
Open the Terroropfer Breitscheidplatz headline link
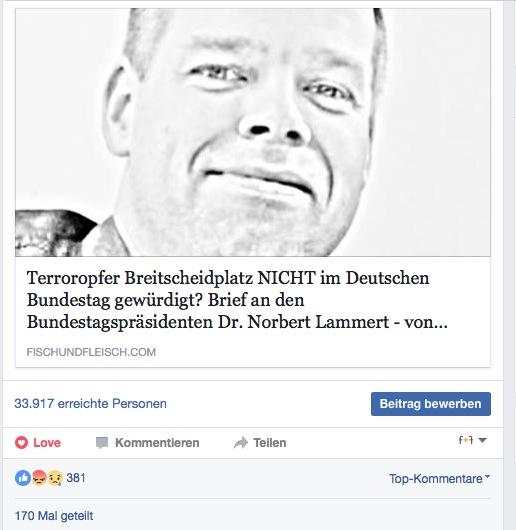[x=237, y=300]
